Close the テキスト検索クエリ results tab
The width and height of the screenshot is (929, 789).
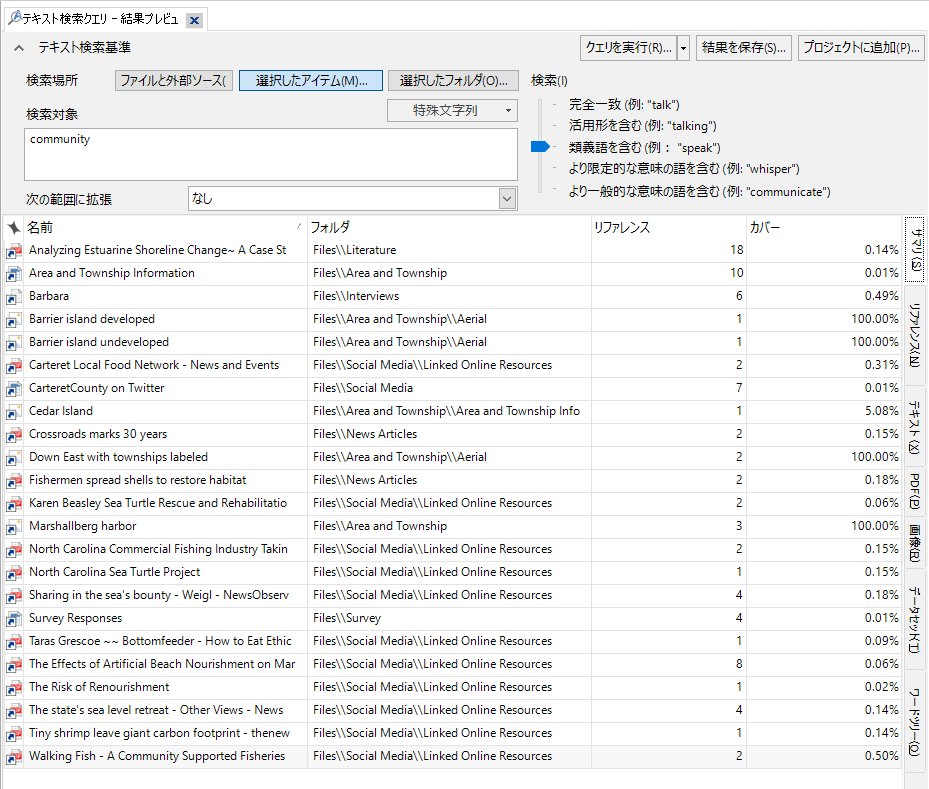point(194,20)
